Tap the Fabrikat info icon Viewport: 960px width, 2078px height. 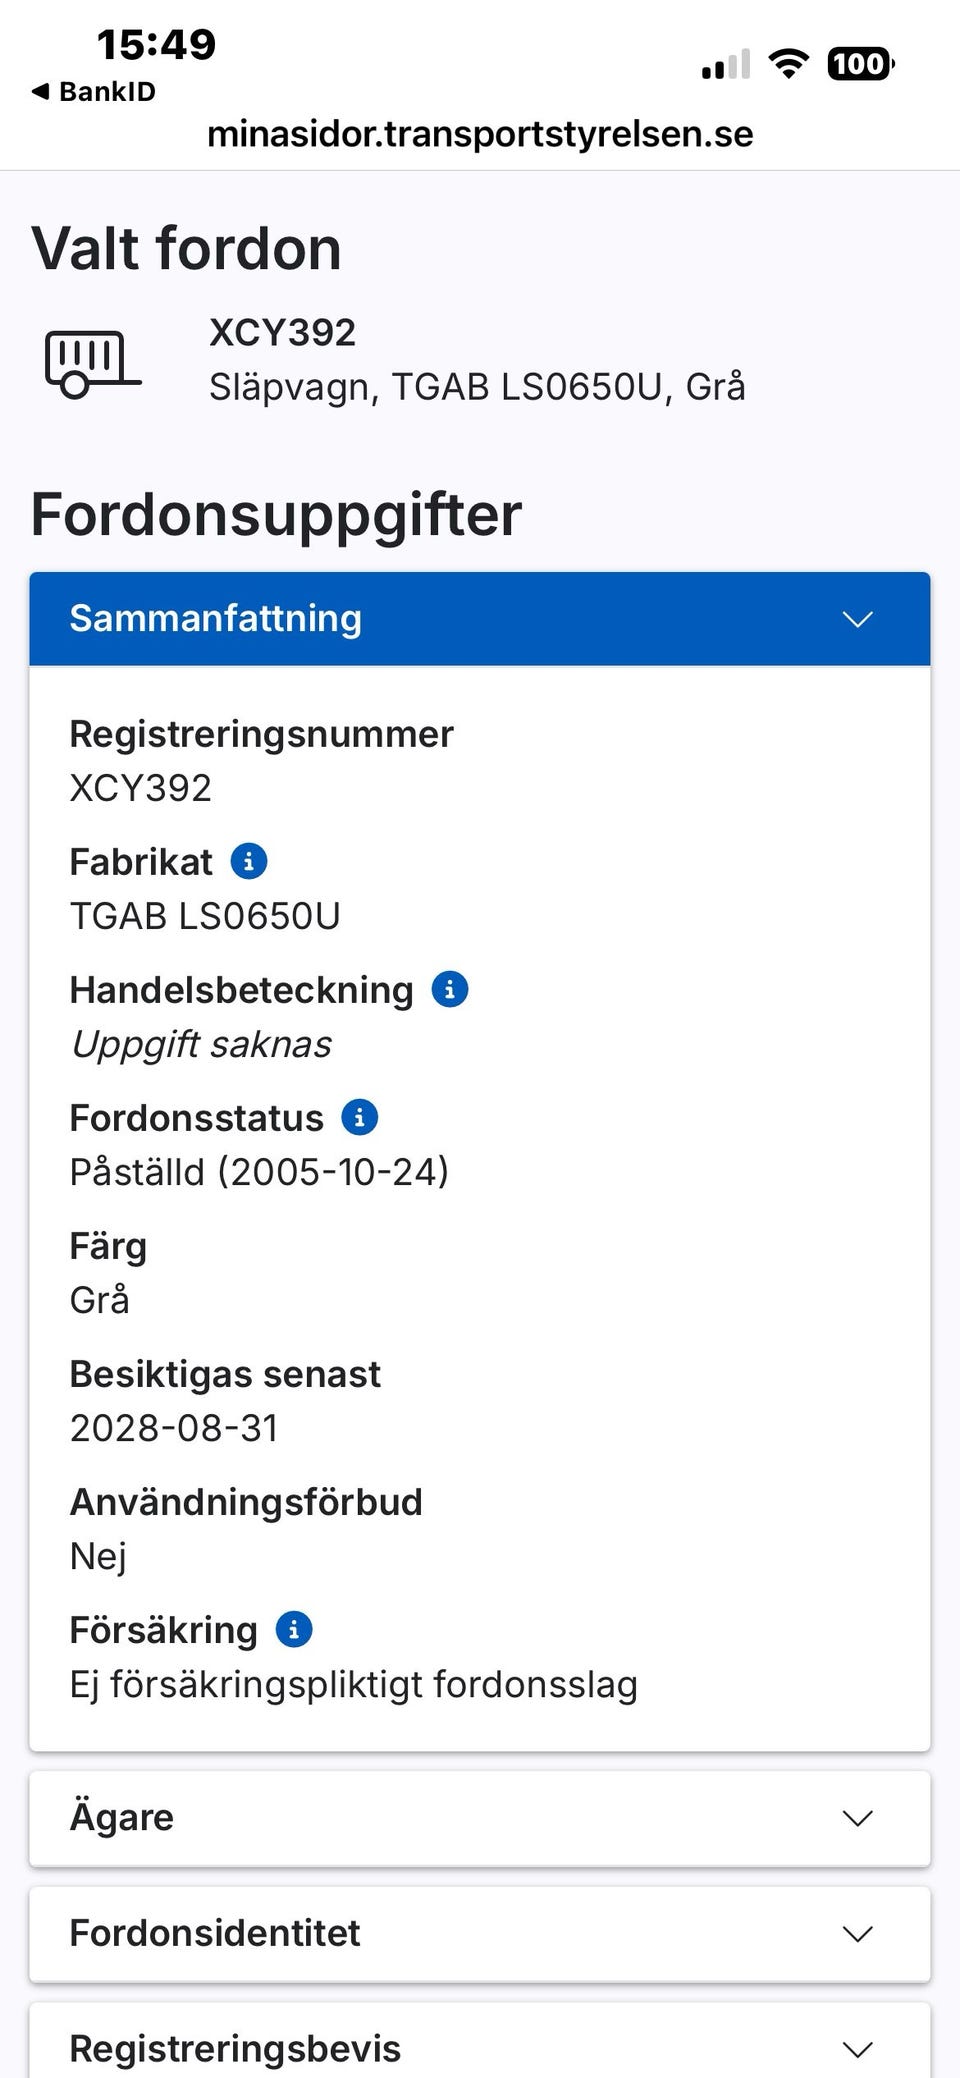249,861
